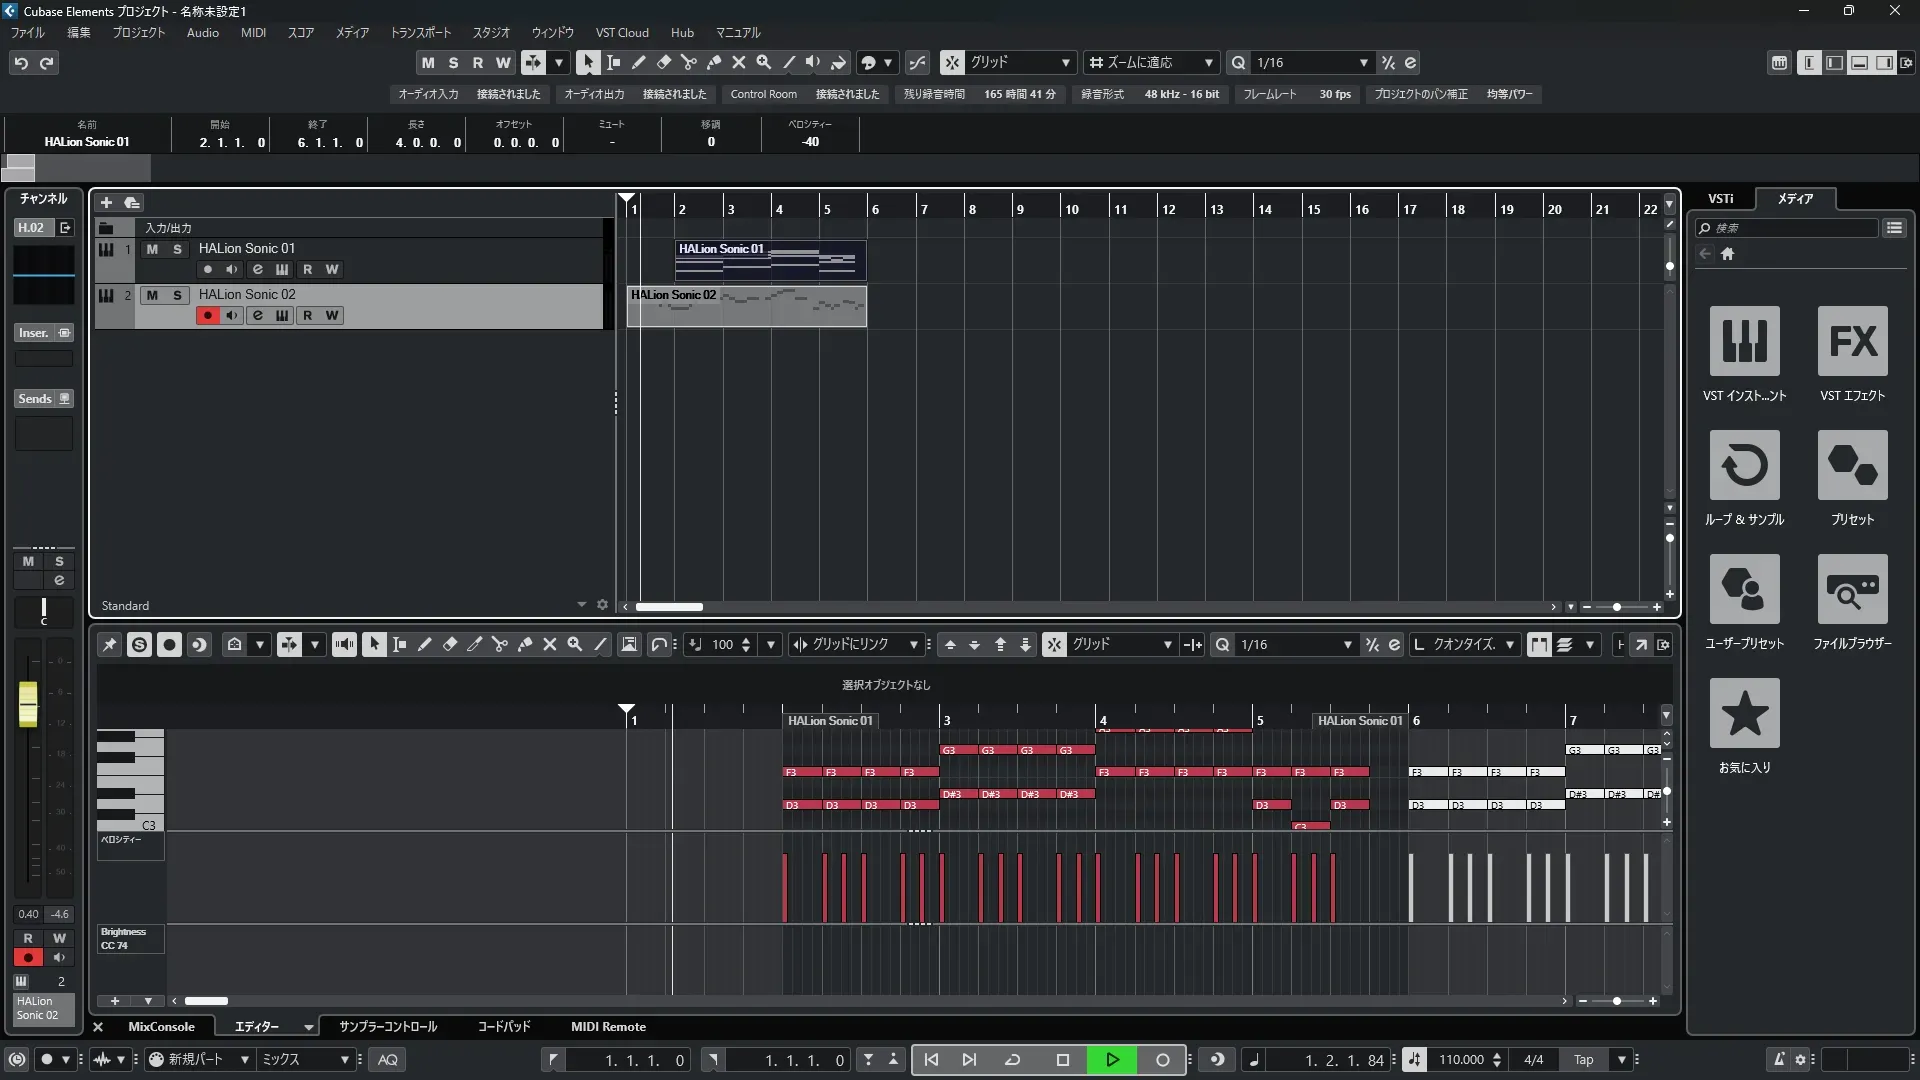The width and height of the screenshot is (1920, 1080).
Task: Open the MIDI menu
Action: click(253, 32)
